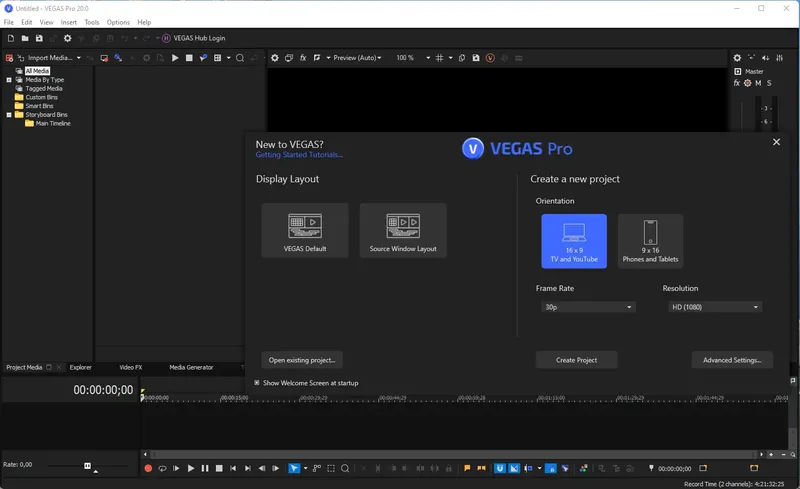This screenshot has height=489, width=800.
Task: Toggle split screen view icon
Action: click(317, 58)
